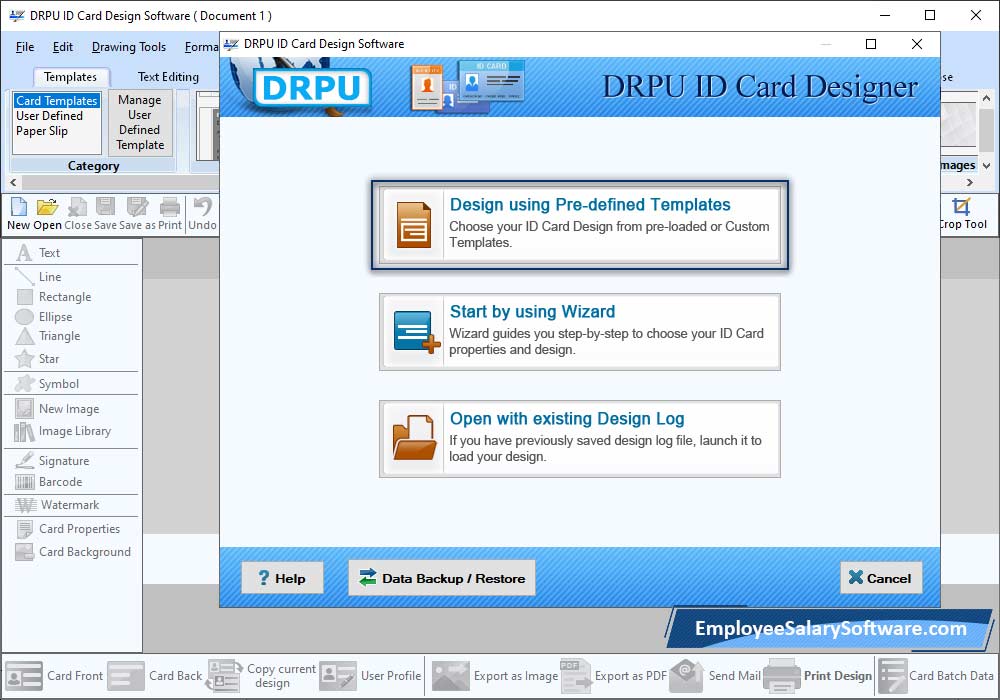Click ribbon scroll left arrow
1000x700 pixels.
(13, 182)
